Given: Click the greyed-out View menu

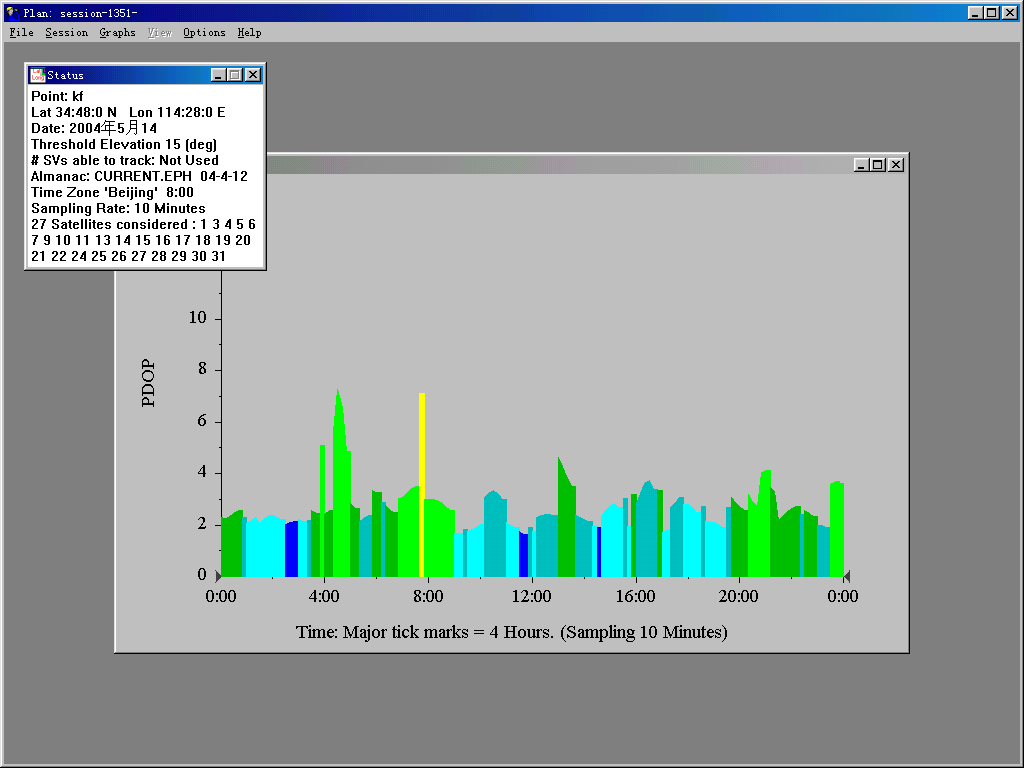Looking at the screenshot, I should 160,33.
